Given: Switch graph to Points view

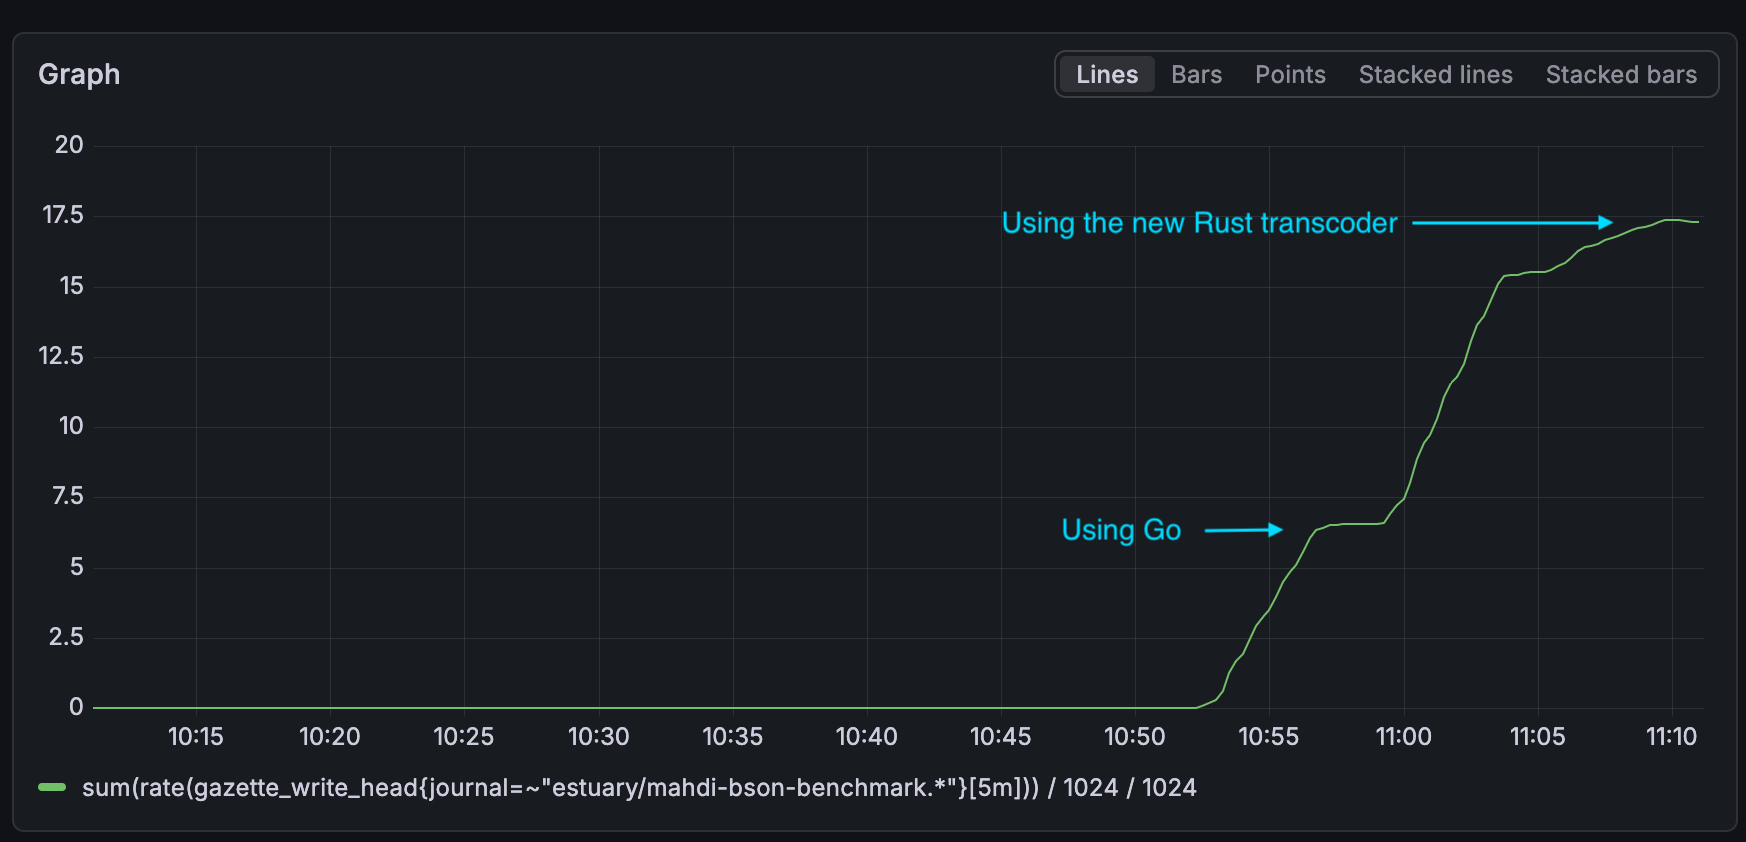Looking at the screenshot, I should [1290, 75].
